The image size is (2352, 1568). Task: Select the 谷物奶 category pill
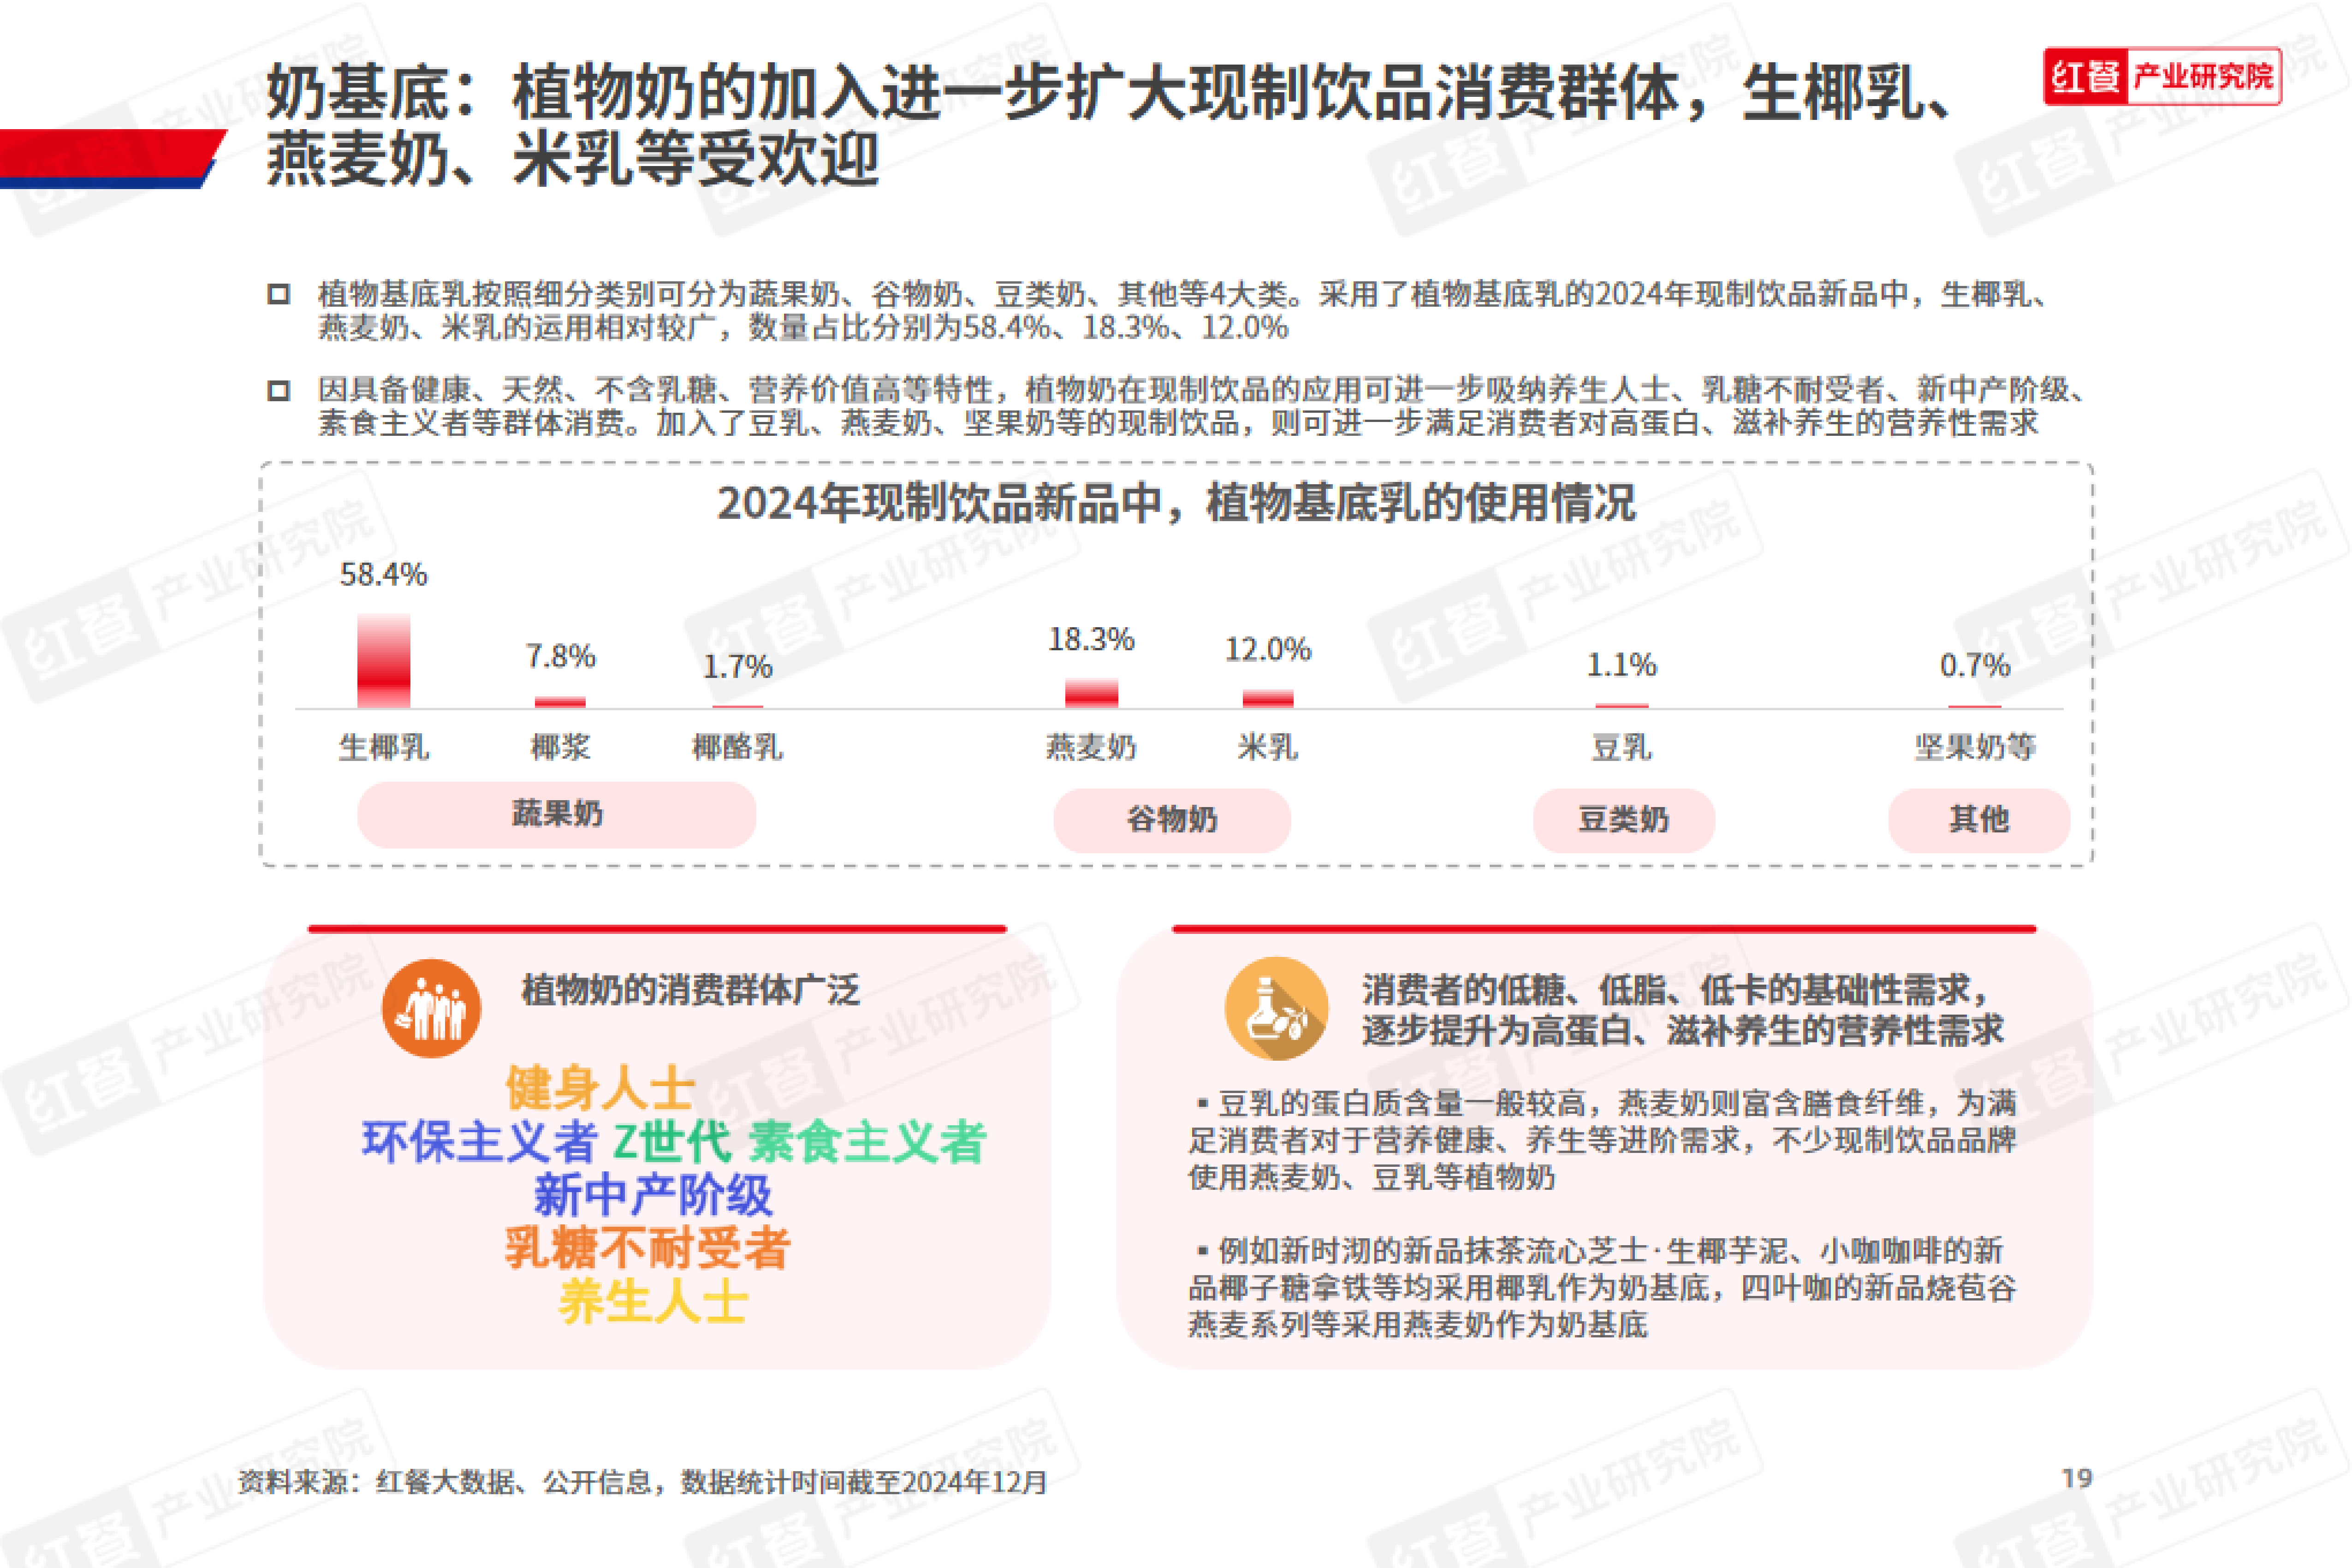[1172, 820]
